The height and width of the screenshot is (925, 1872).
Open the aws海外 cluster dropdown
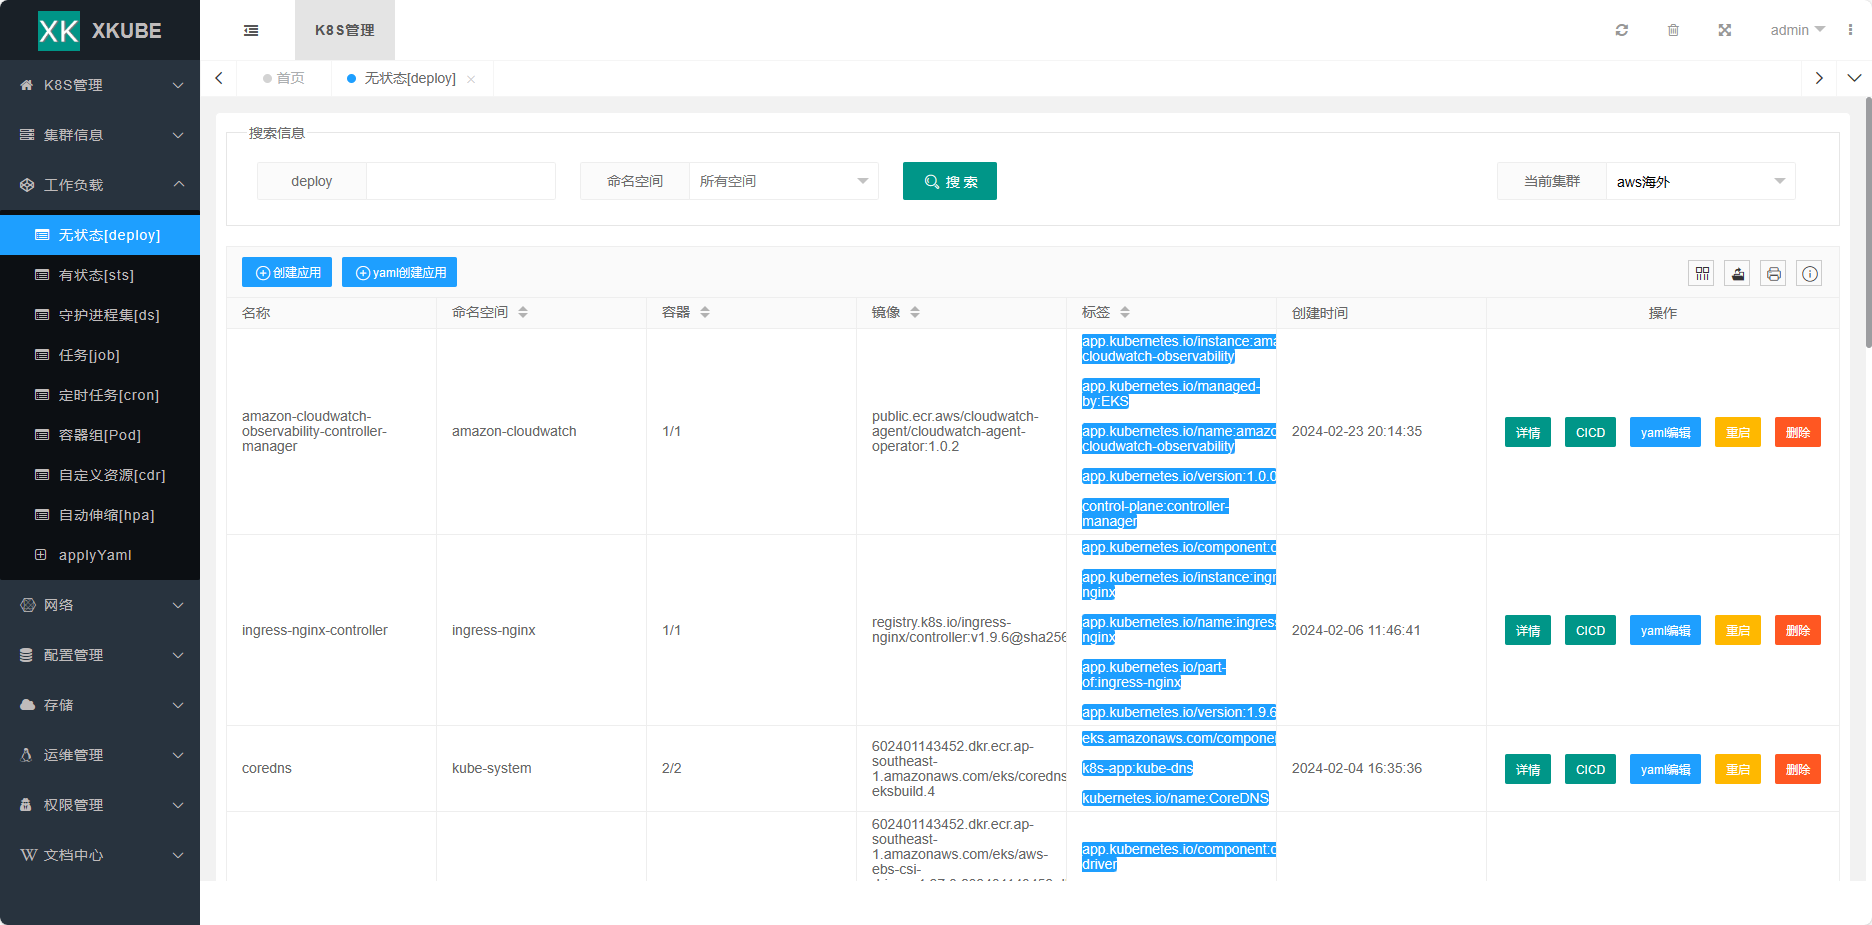pos(1701,181)
